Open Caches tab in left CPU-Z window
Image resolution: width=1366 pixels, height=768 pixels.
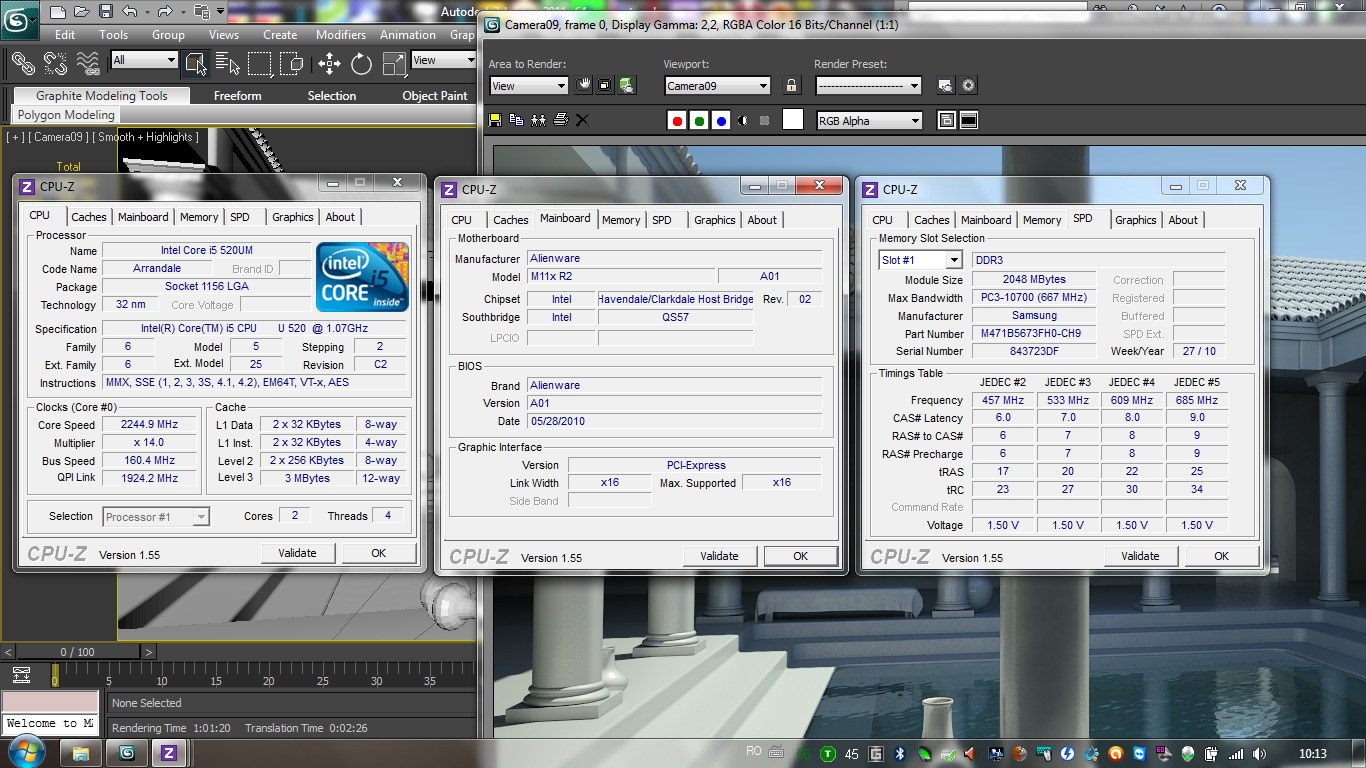click(x=89, y=217)
